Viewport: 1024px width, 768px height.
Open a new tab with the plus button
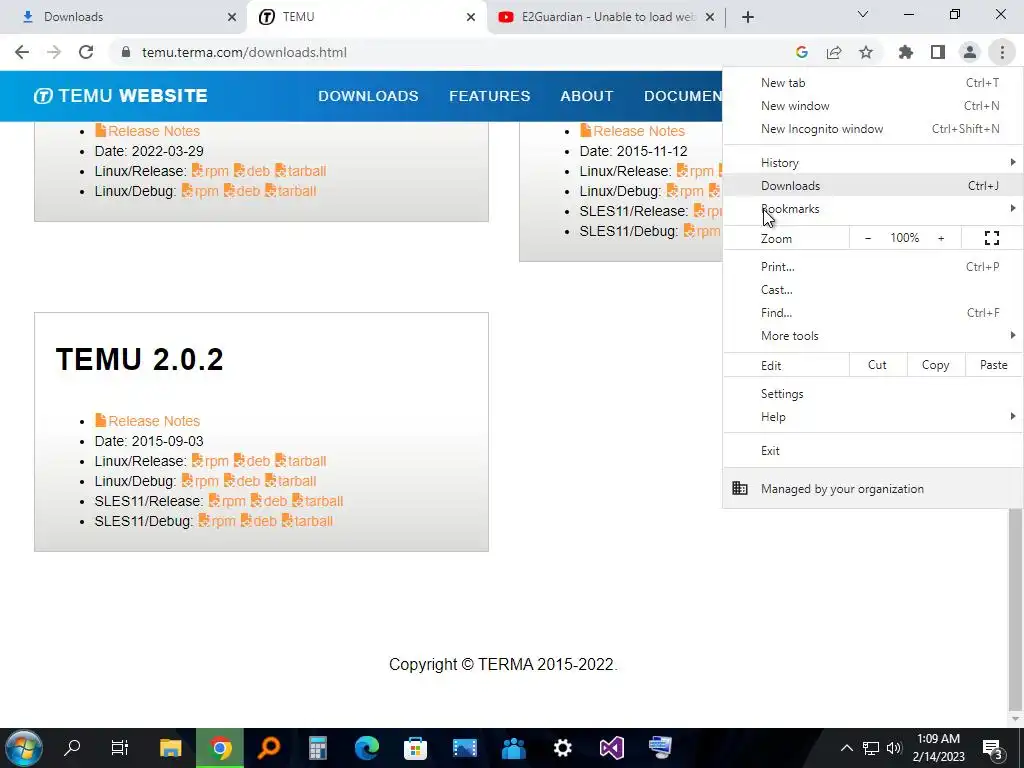[x=748, y=17]
